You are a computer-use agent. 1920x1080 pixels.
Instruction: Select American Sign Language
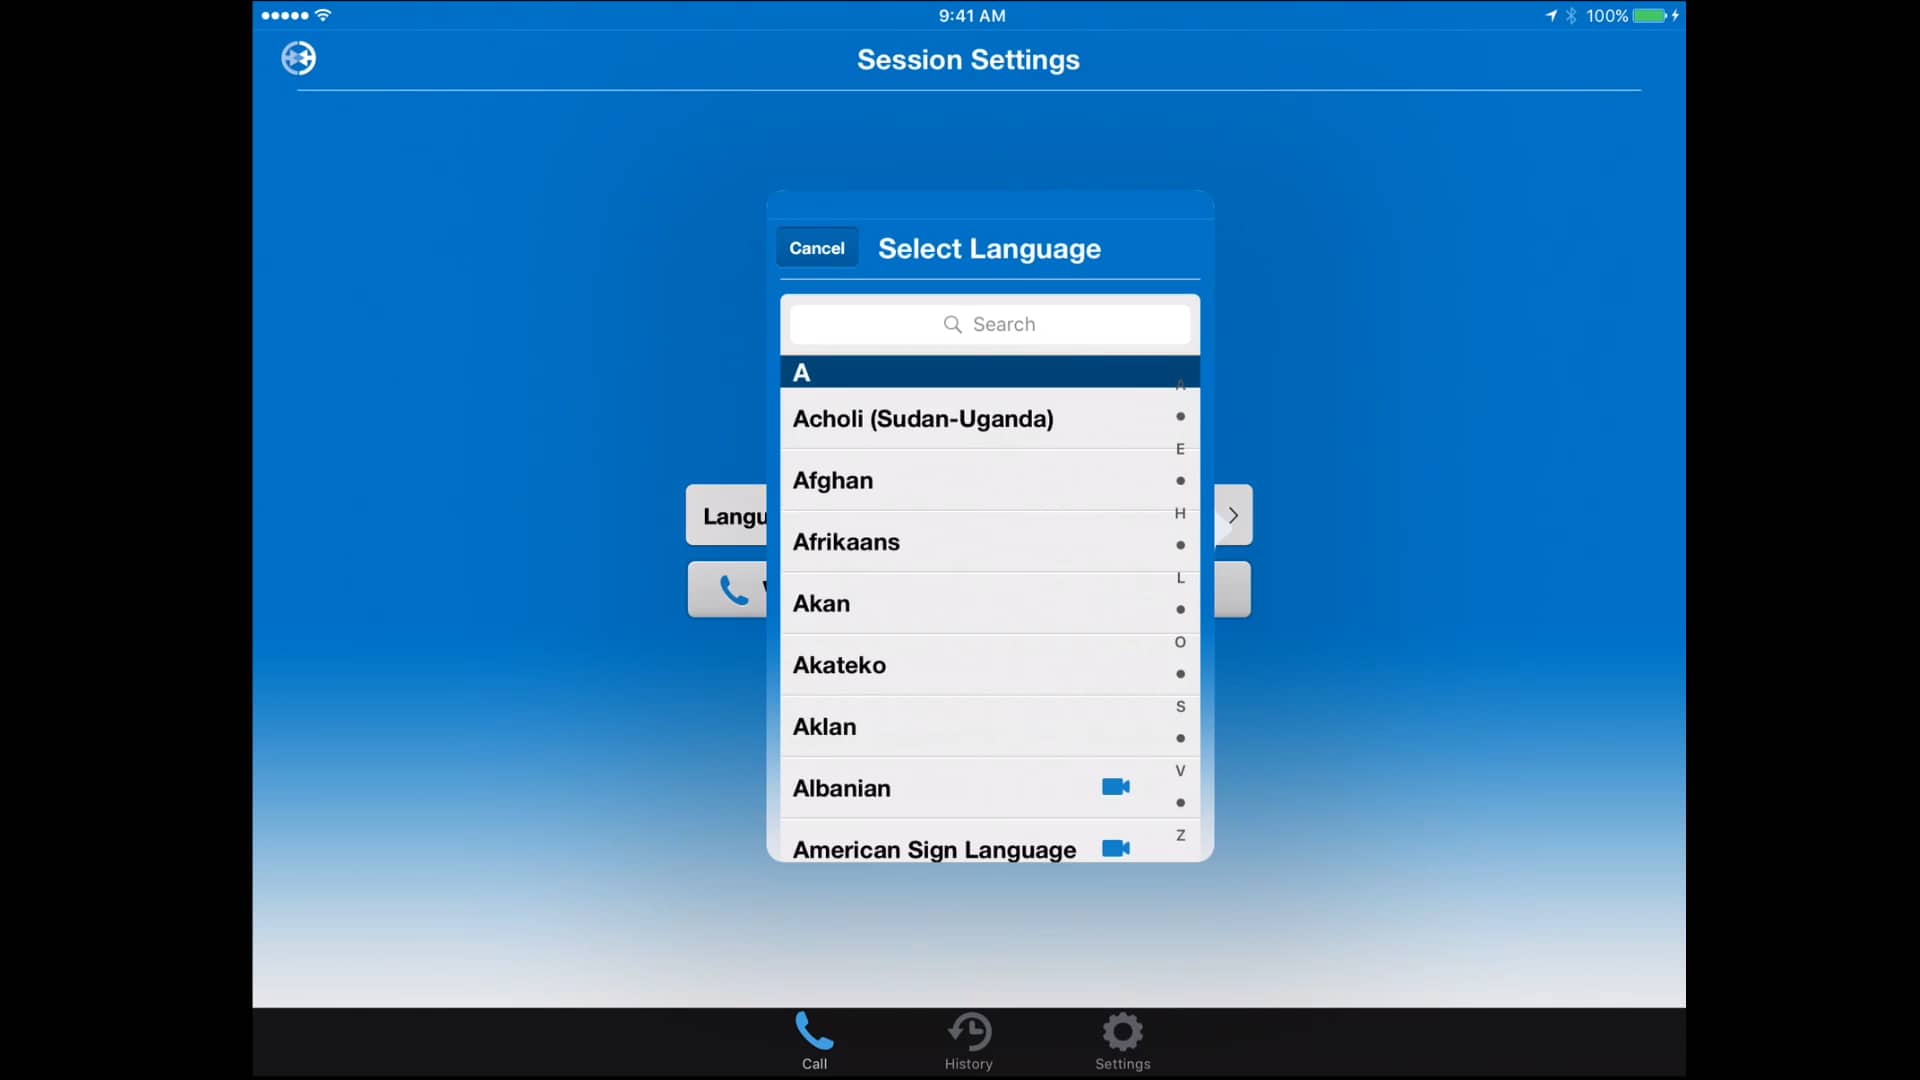(x=990, y=842)
